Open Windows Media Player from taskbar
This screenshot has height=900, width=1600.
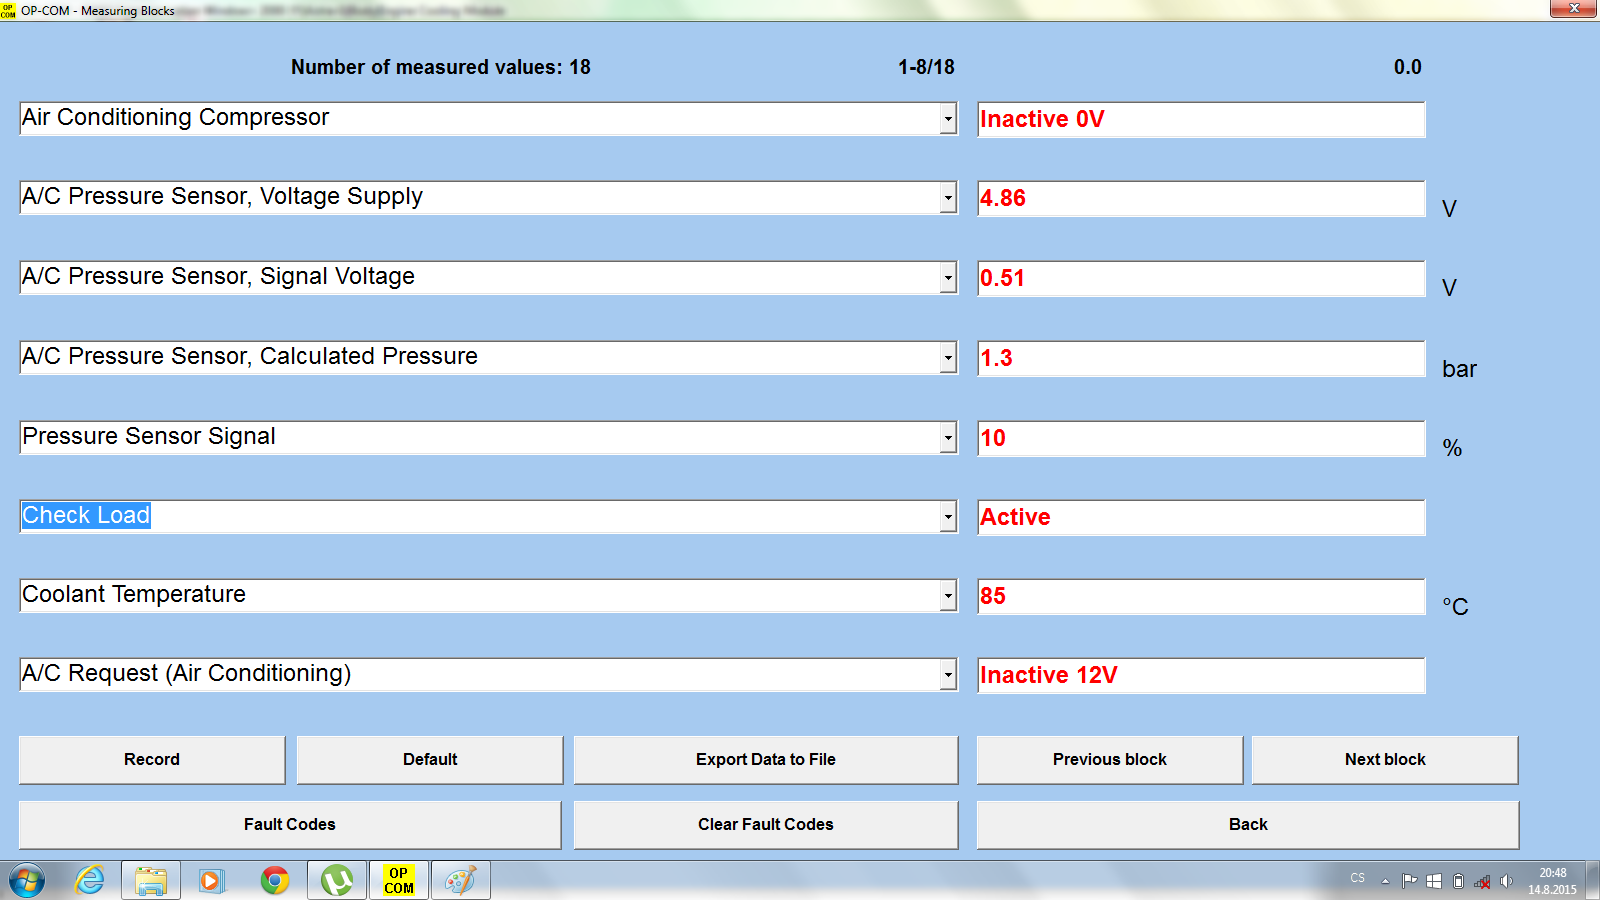click(x=212, y=880)
